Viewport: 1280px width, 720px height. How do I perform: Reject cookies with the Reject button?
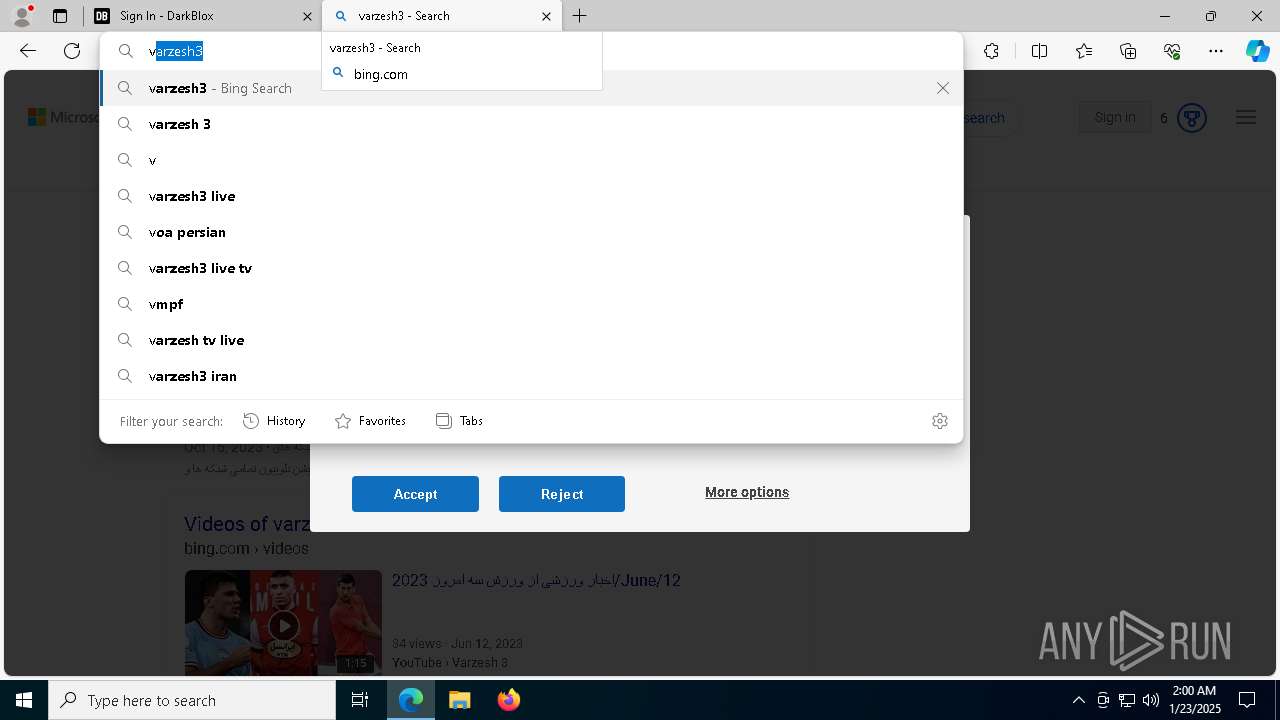[x=562, y=494]
